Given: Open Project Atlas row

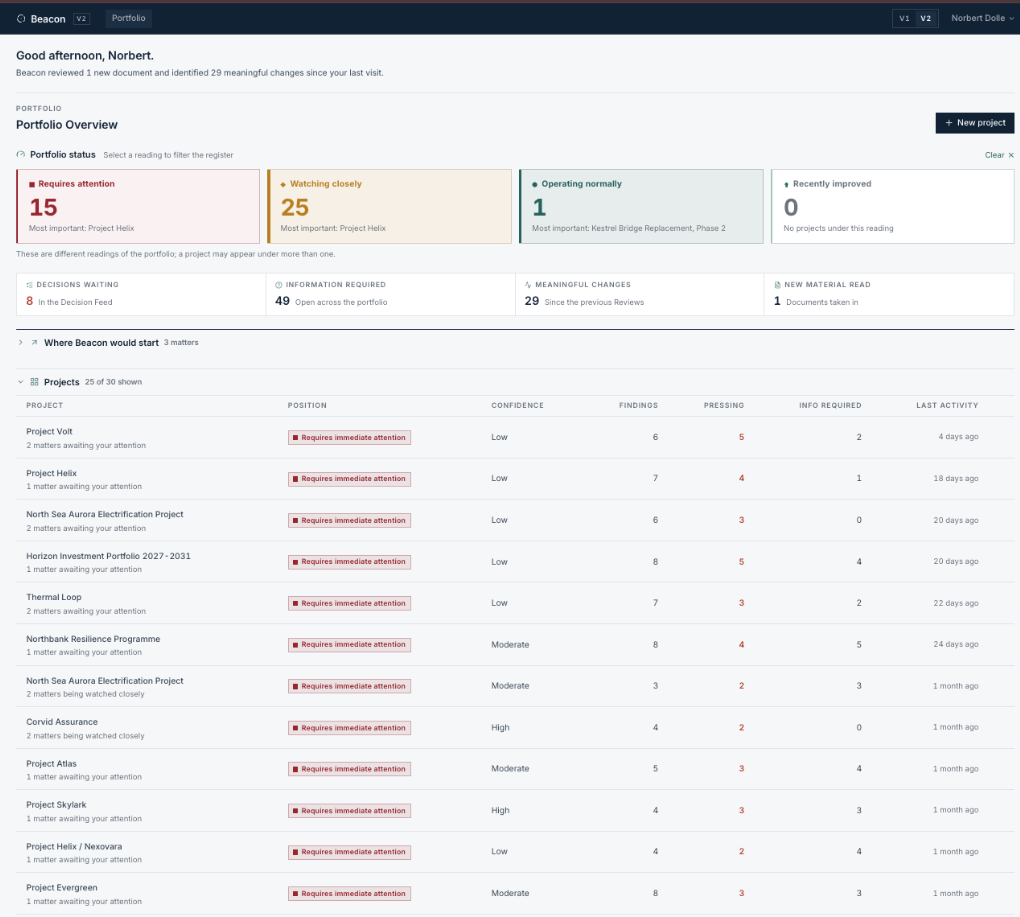Looking at the screenshot, I should pyautogui.click(x=515, y=769).
